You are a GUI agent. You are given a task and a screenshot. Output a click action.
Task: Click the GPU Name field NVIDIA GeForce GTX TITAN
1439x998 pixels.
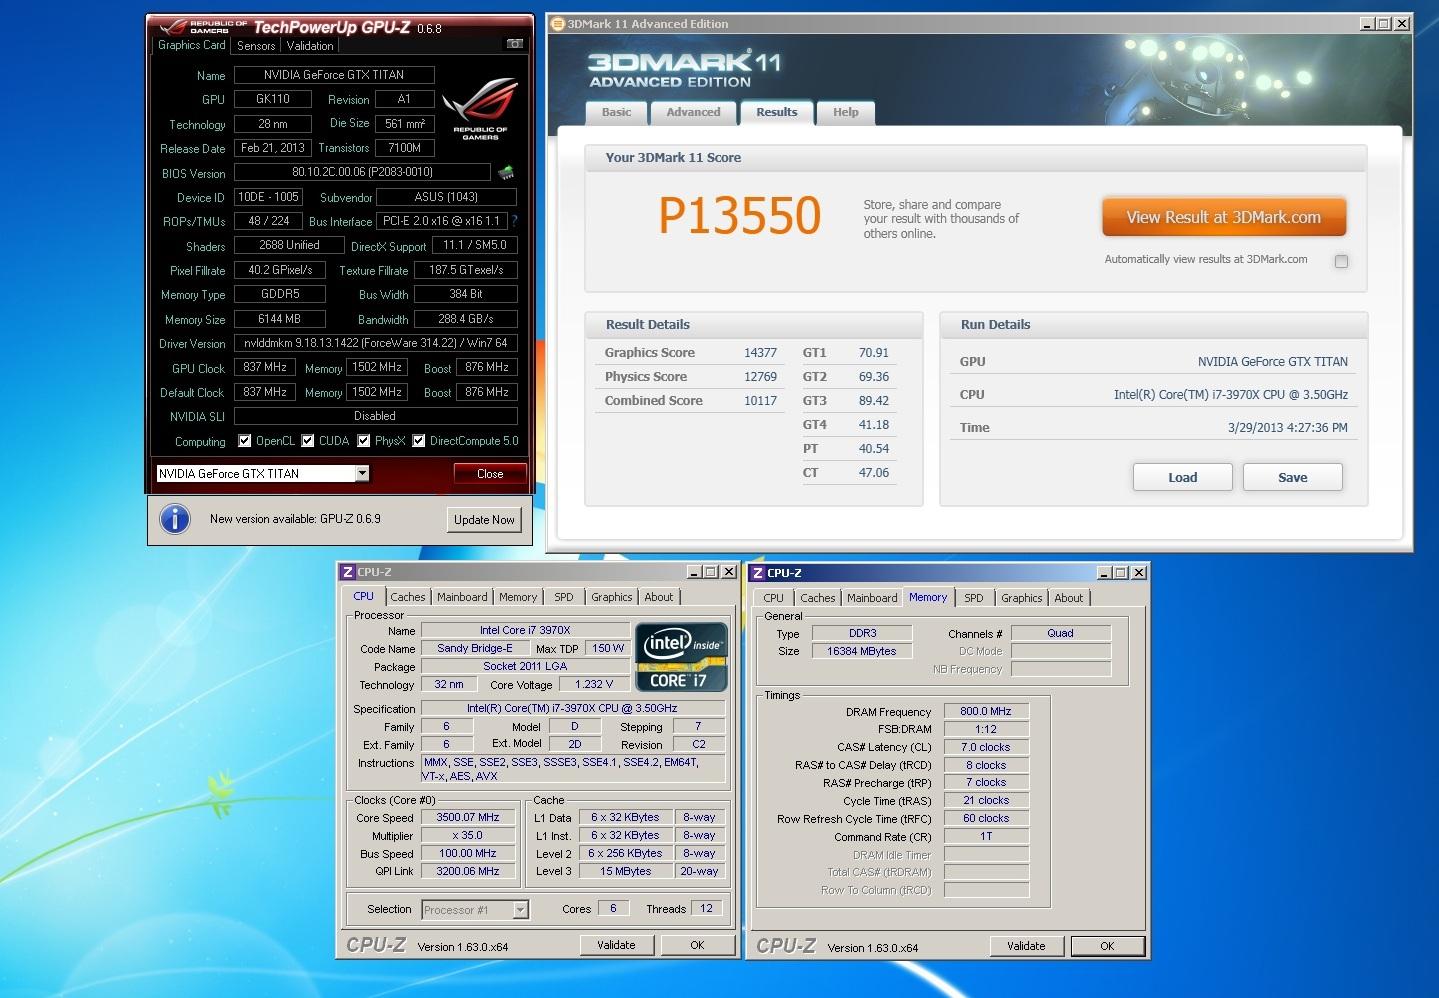point(334,75)
